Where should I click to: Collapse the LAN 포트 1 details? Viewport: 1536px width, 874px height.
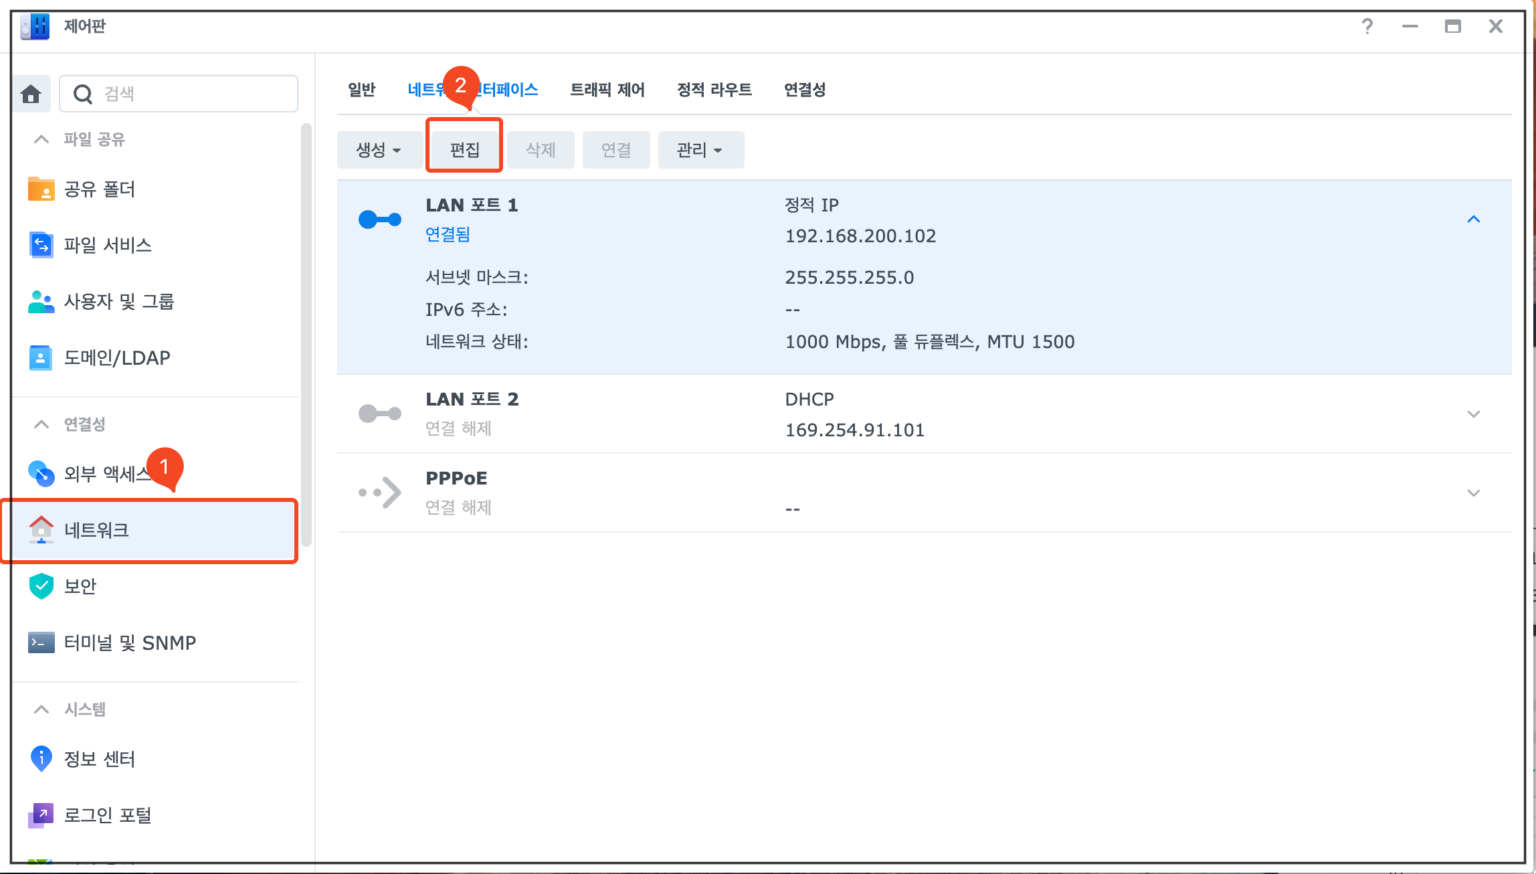click(x=1473, y=219)
